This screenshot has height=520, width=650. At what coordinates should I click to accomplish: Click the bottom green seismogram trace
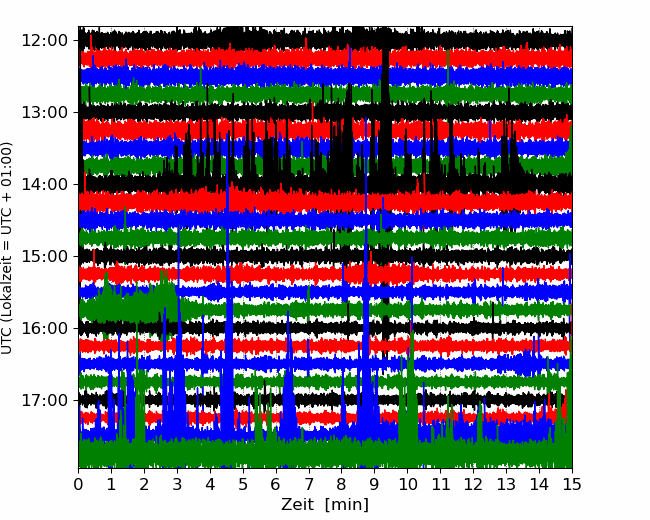(x=325, y=454)
